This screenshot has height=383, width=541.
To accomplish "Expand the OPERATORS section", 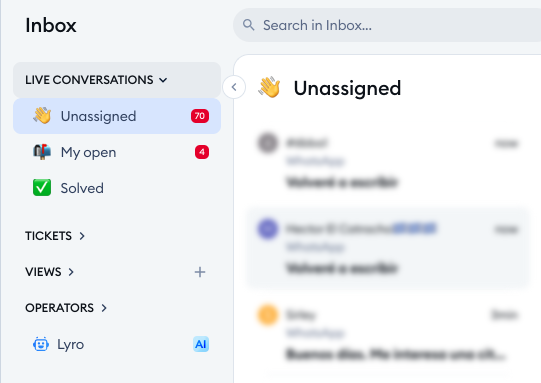I will coord(66,308).
